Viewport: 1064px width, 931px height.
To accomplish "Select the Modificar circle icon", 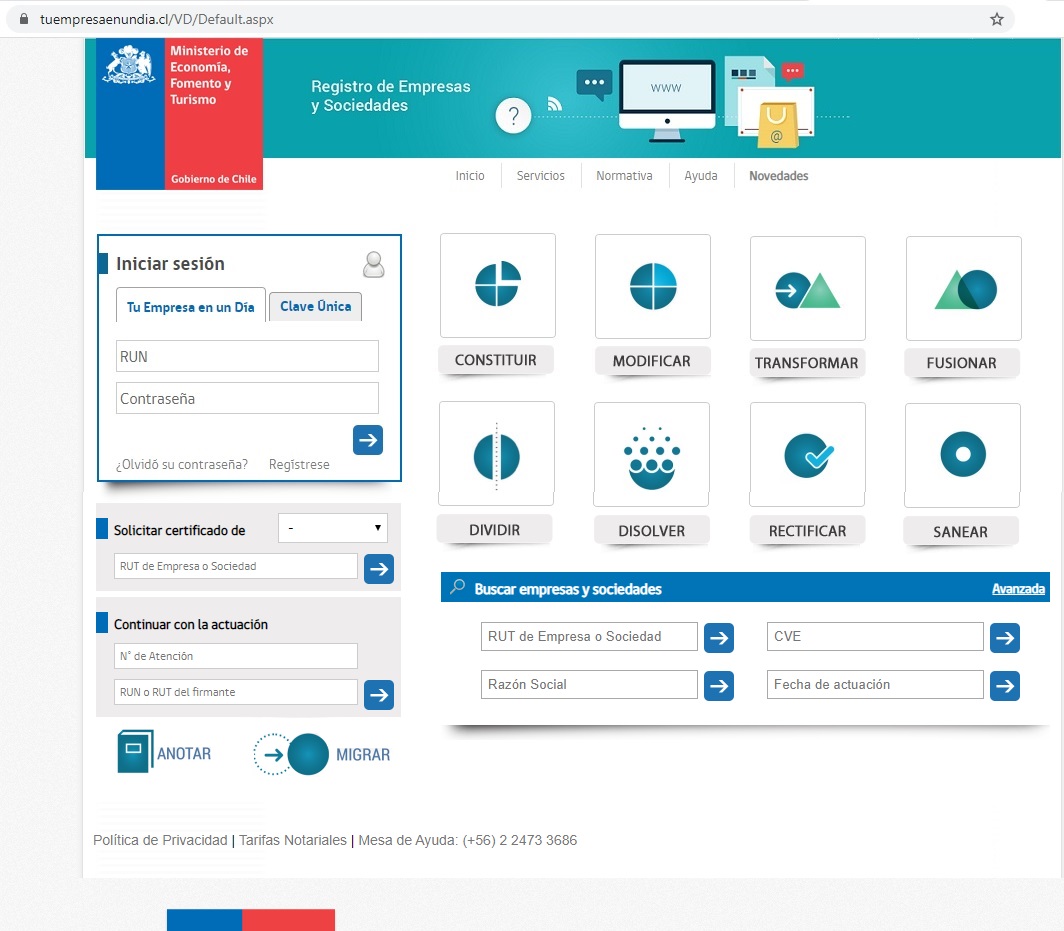I will [x=652, y=286].
